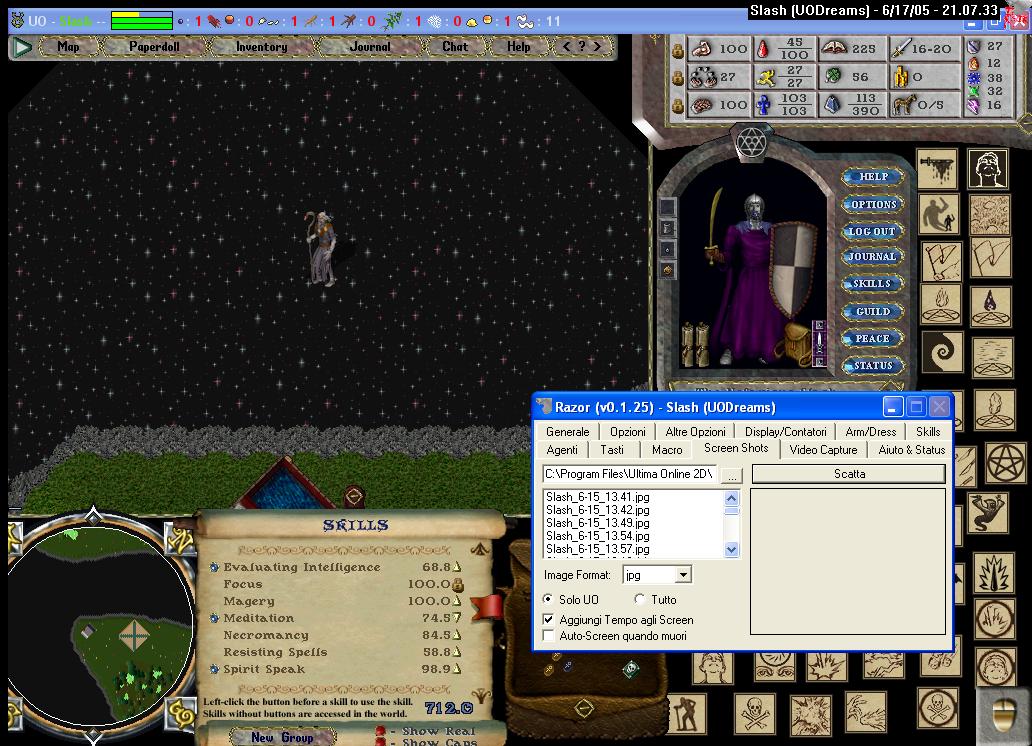1032x746 pixels.
Task: Click the walking figure with staff icon
Action: pyautogui.click(x=686, y=714)
